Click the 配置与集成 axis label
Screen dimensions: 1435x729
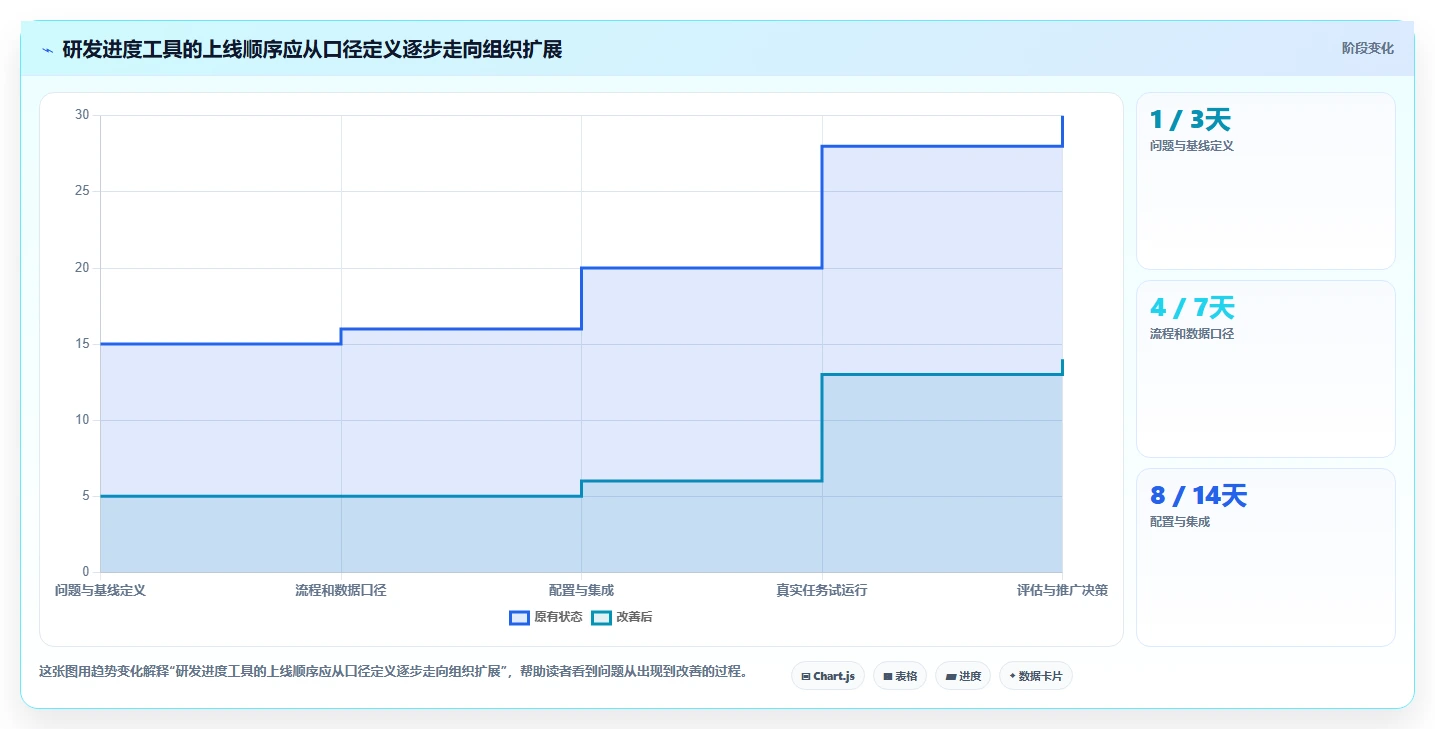click(x=581, y=590)
